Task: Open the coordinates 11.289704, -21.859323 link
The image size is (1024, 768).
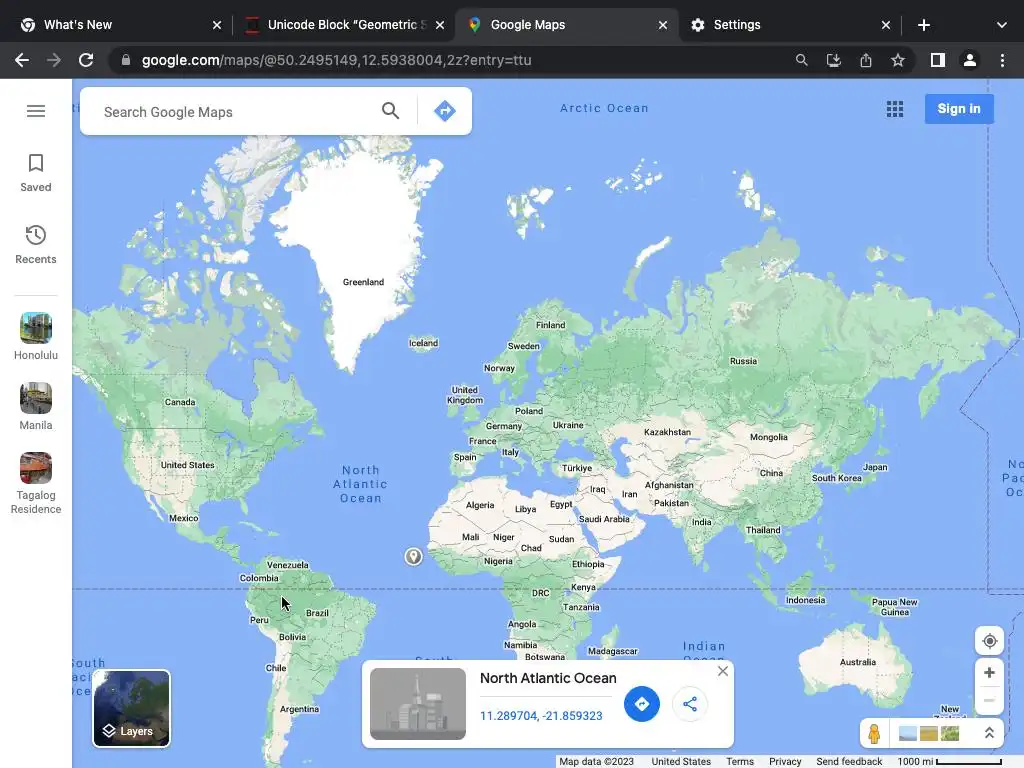Action: [541, 716]
